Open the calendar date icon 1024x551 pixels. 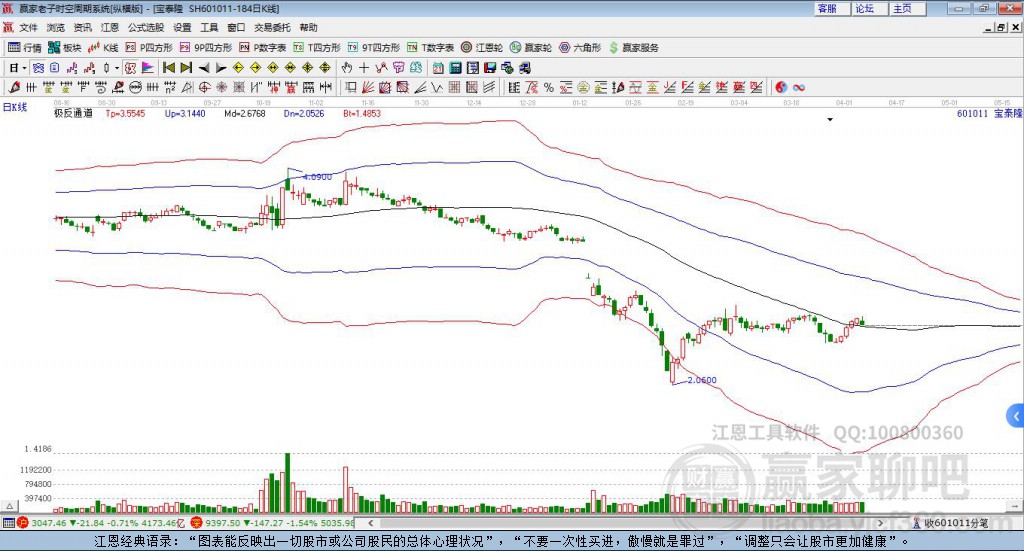[x=438, y=68]
